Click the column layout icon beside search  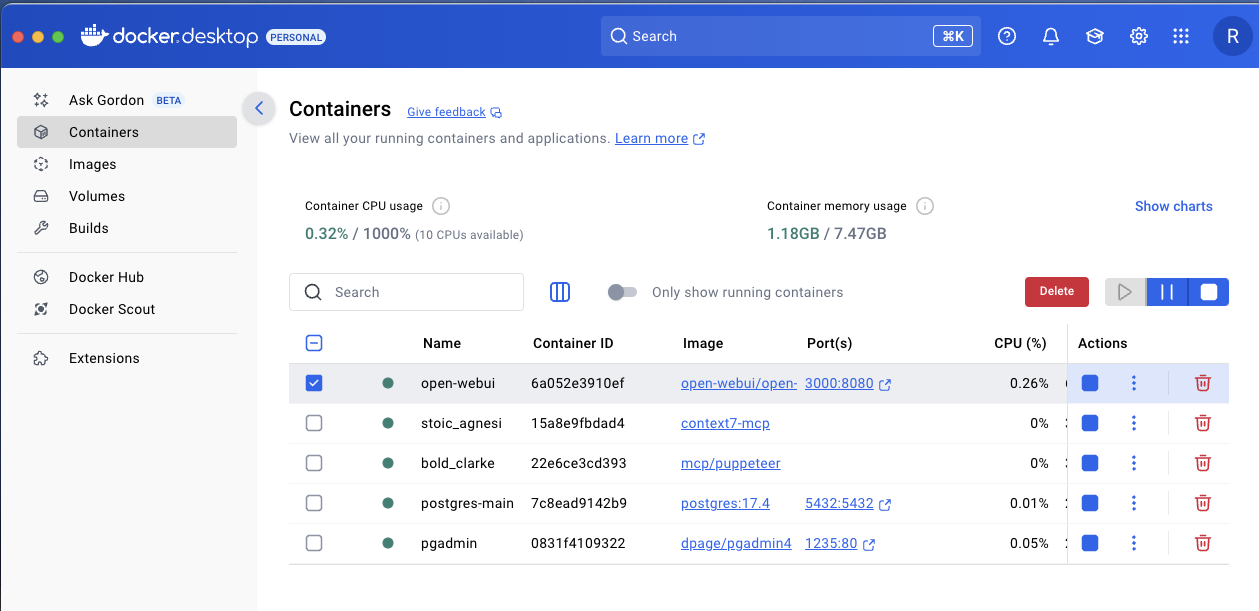tap(560, 292)
